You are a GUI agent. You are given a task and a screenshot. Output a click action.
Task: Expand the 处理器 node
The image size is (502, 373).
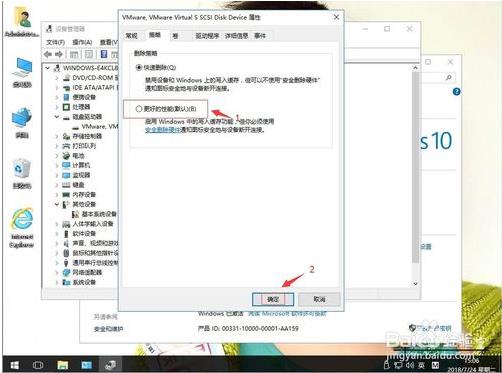coord(57,107)
